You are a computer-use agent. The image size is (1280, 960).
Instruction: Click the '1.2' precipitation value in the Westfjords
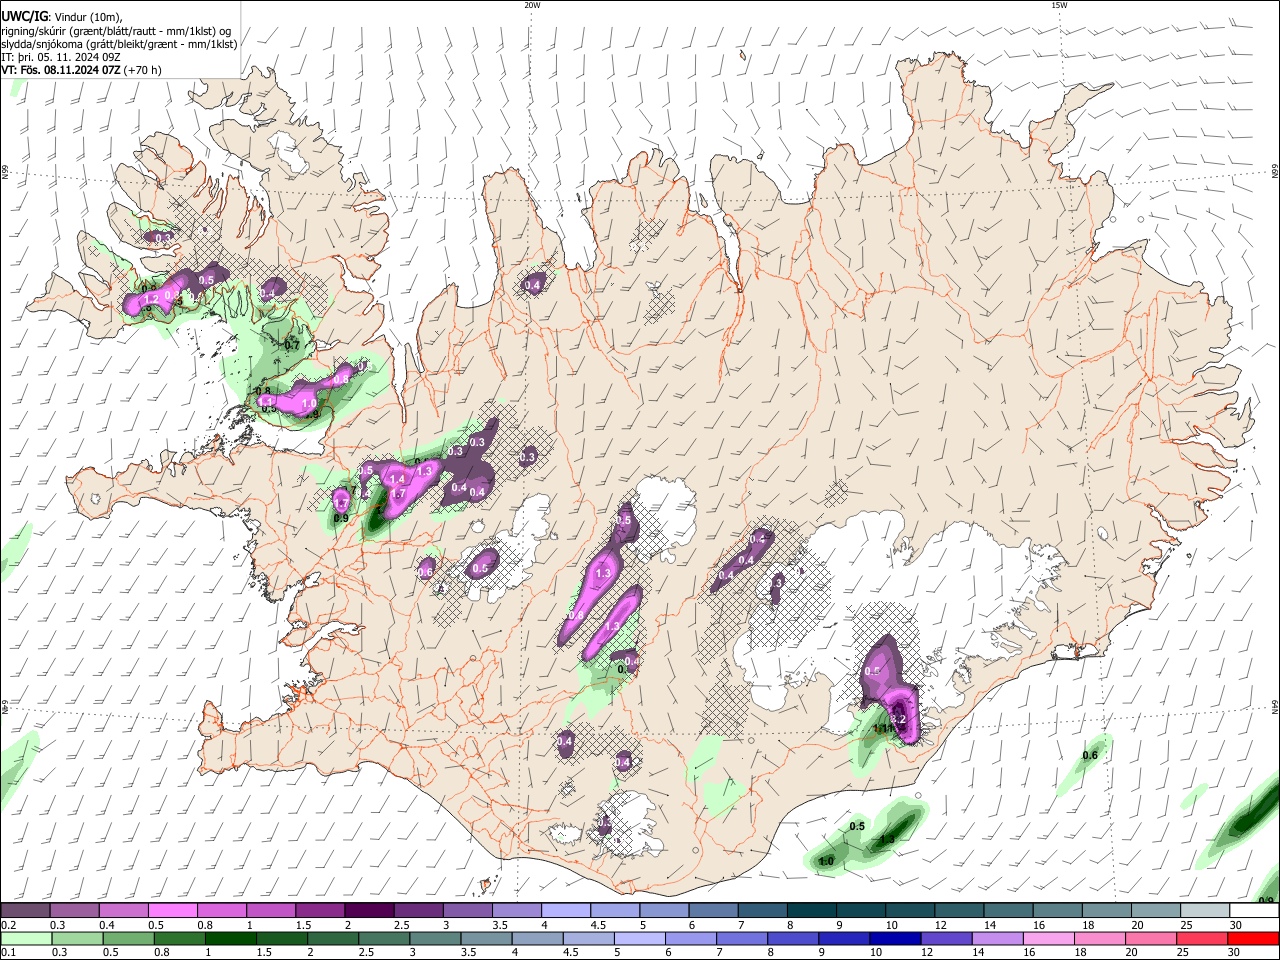tap(152, 299)
